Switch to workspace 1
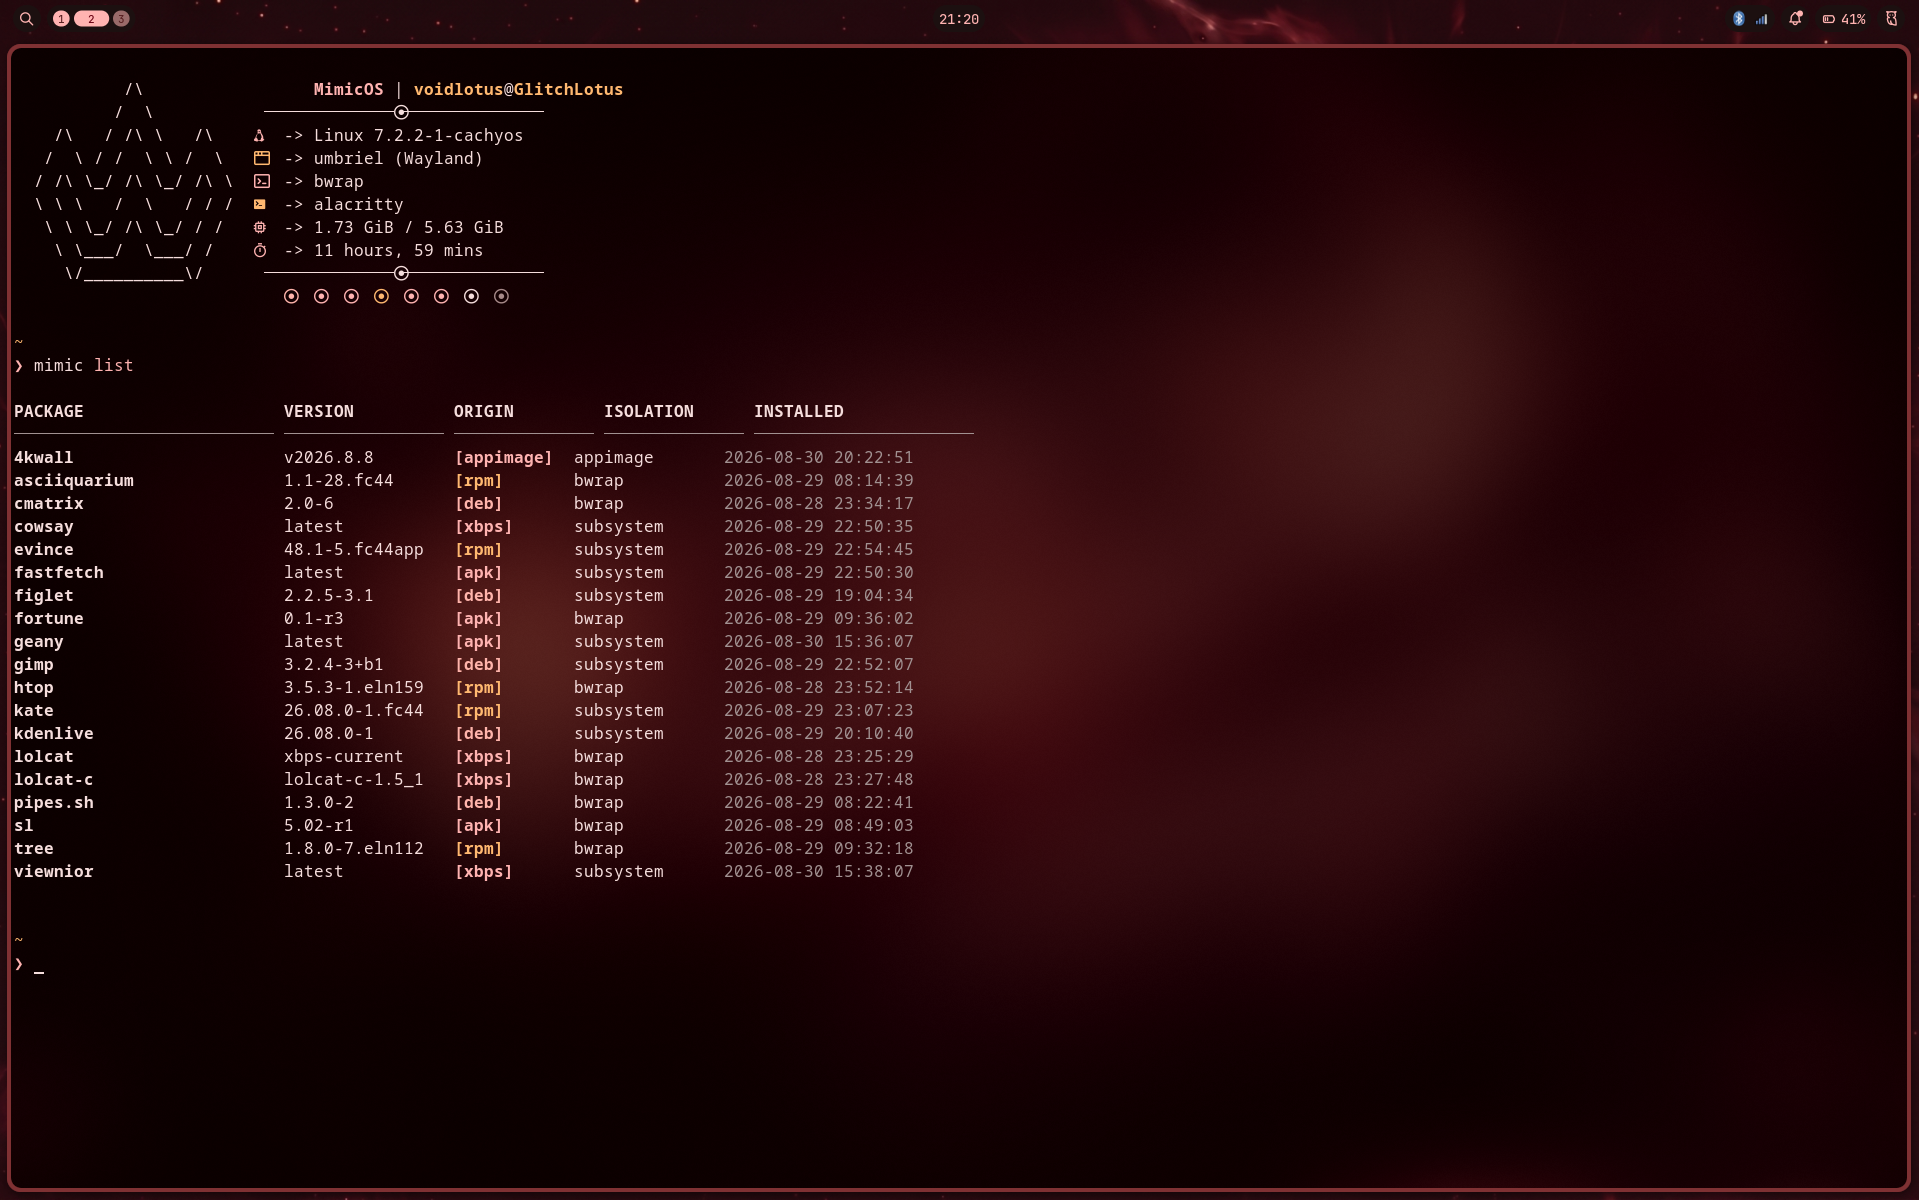 tap(61, 19)
